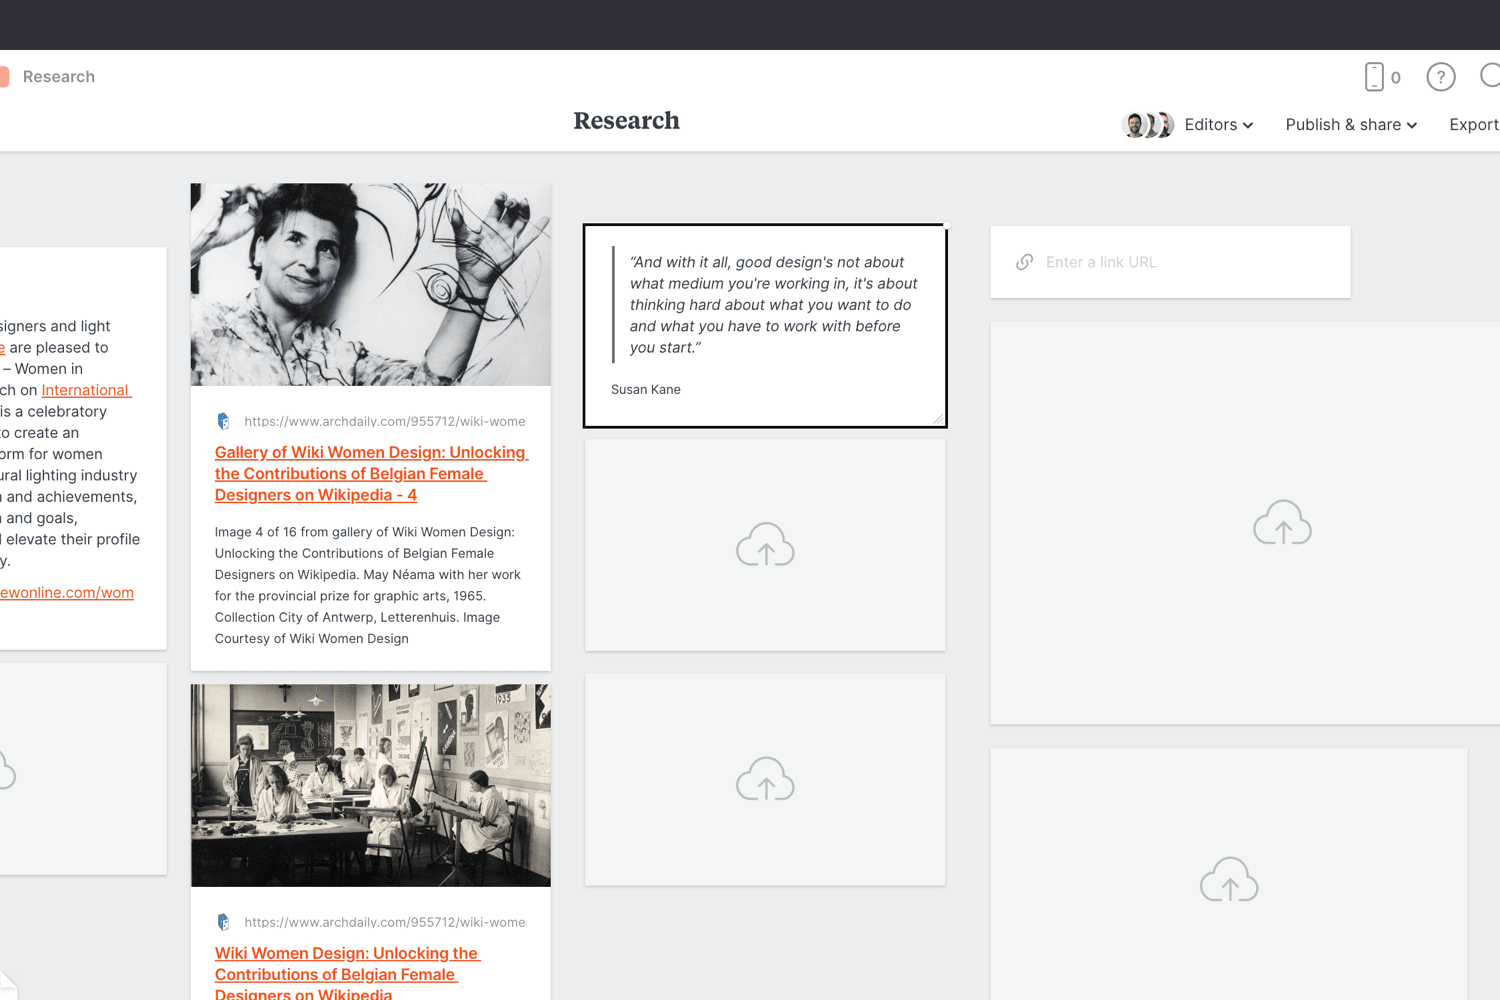The height and width of the screenshot is (1000, 1500).
Task: Open the editor avatars stack
Action: pos(1147,124)
